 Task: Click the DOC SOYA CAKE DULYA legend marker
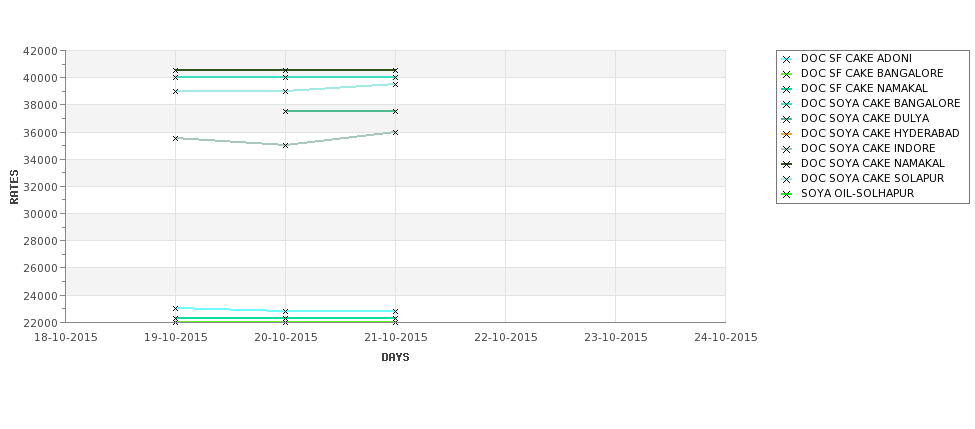pos(787,119)
